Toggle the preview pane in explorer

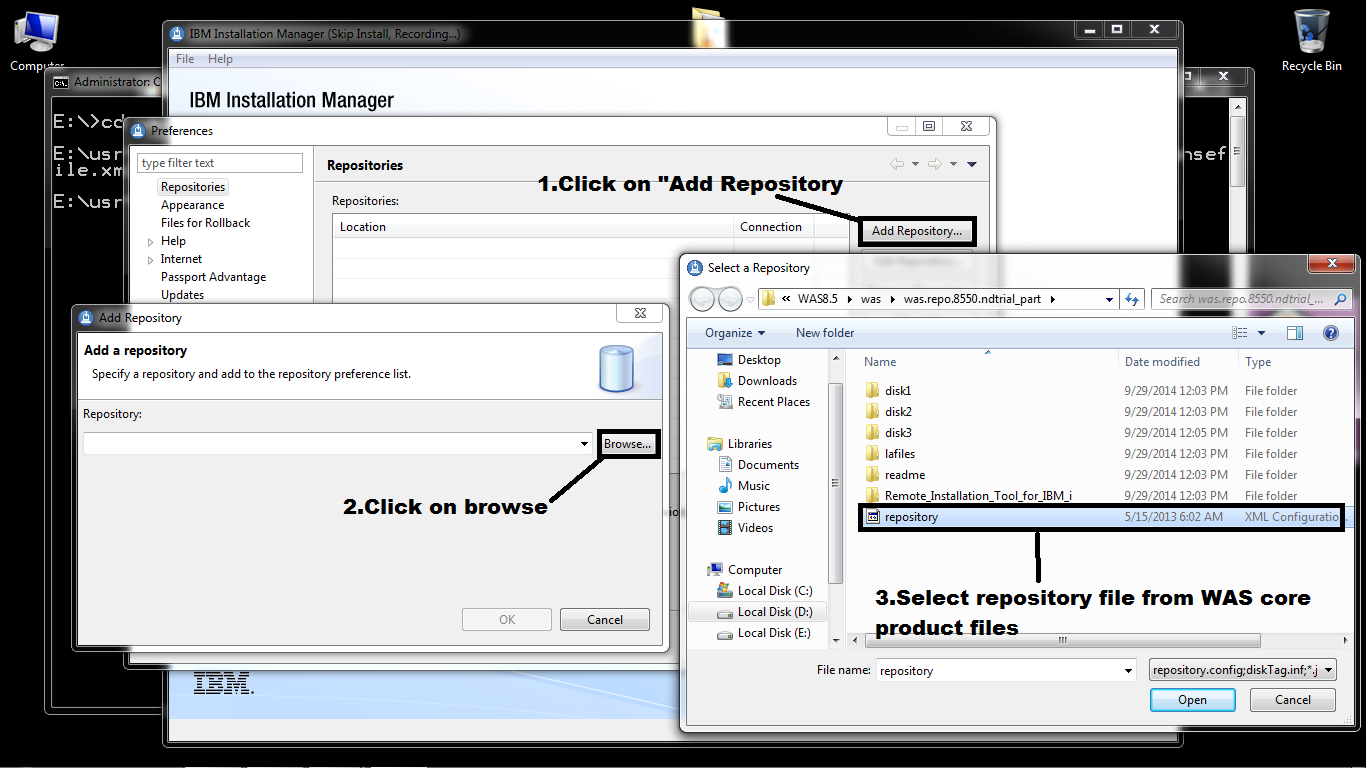coord(1295,333)
